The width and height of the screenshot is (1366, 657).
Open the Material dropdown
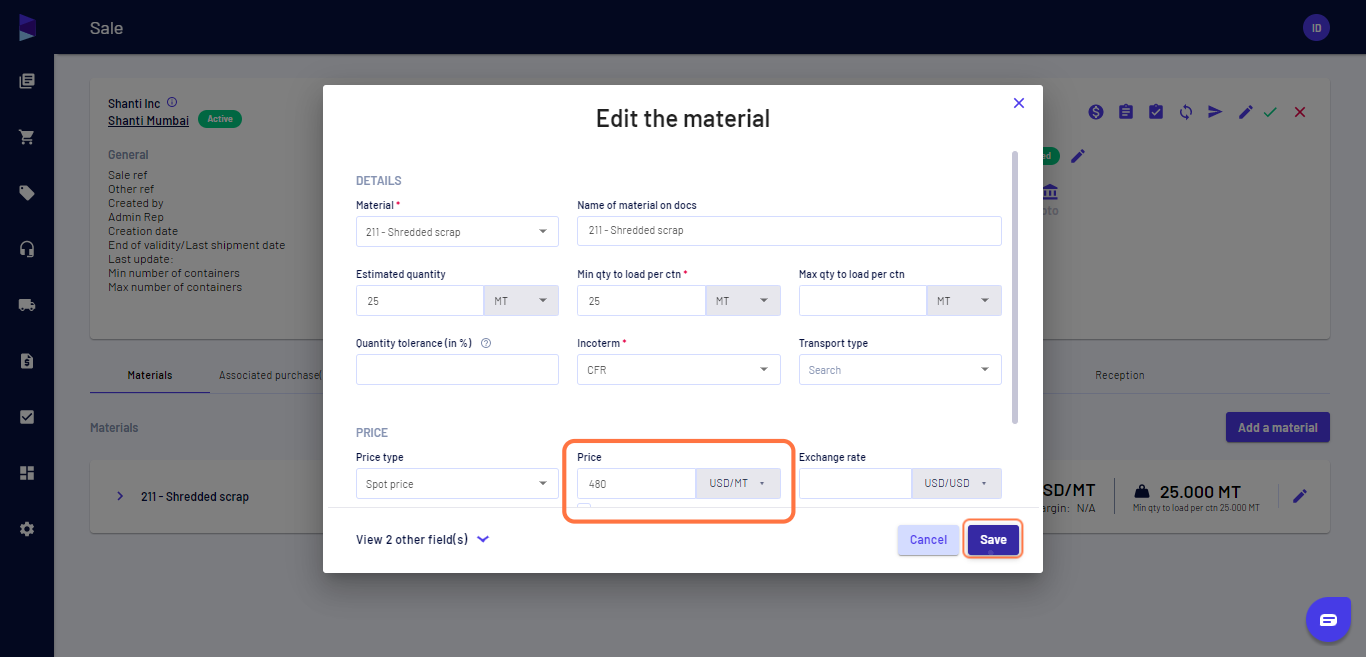point(457,231)
